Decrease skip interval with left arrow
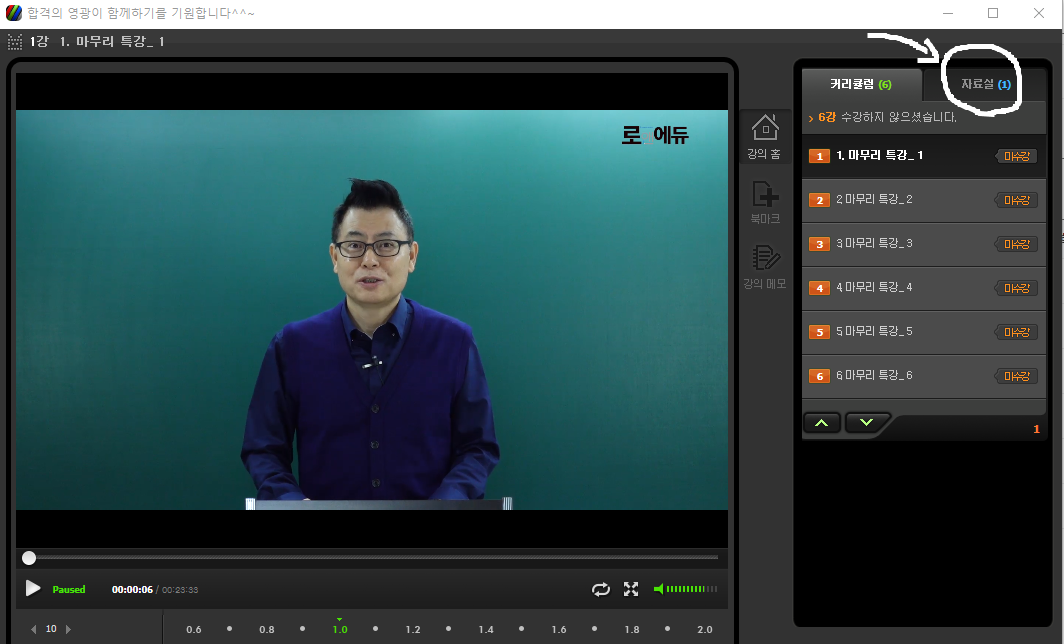 coord(34,629)
